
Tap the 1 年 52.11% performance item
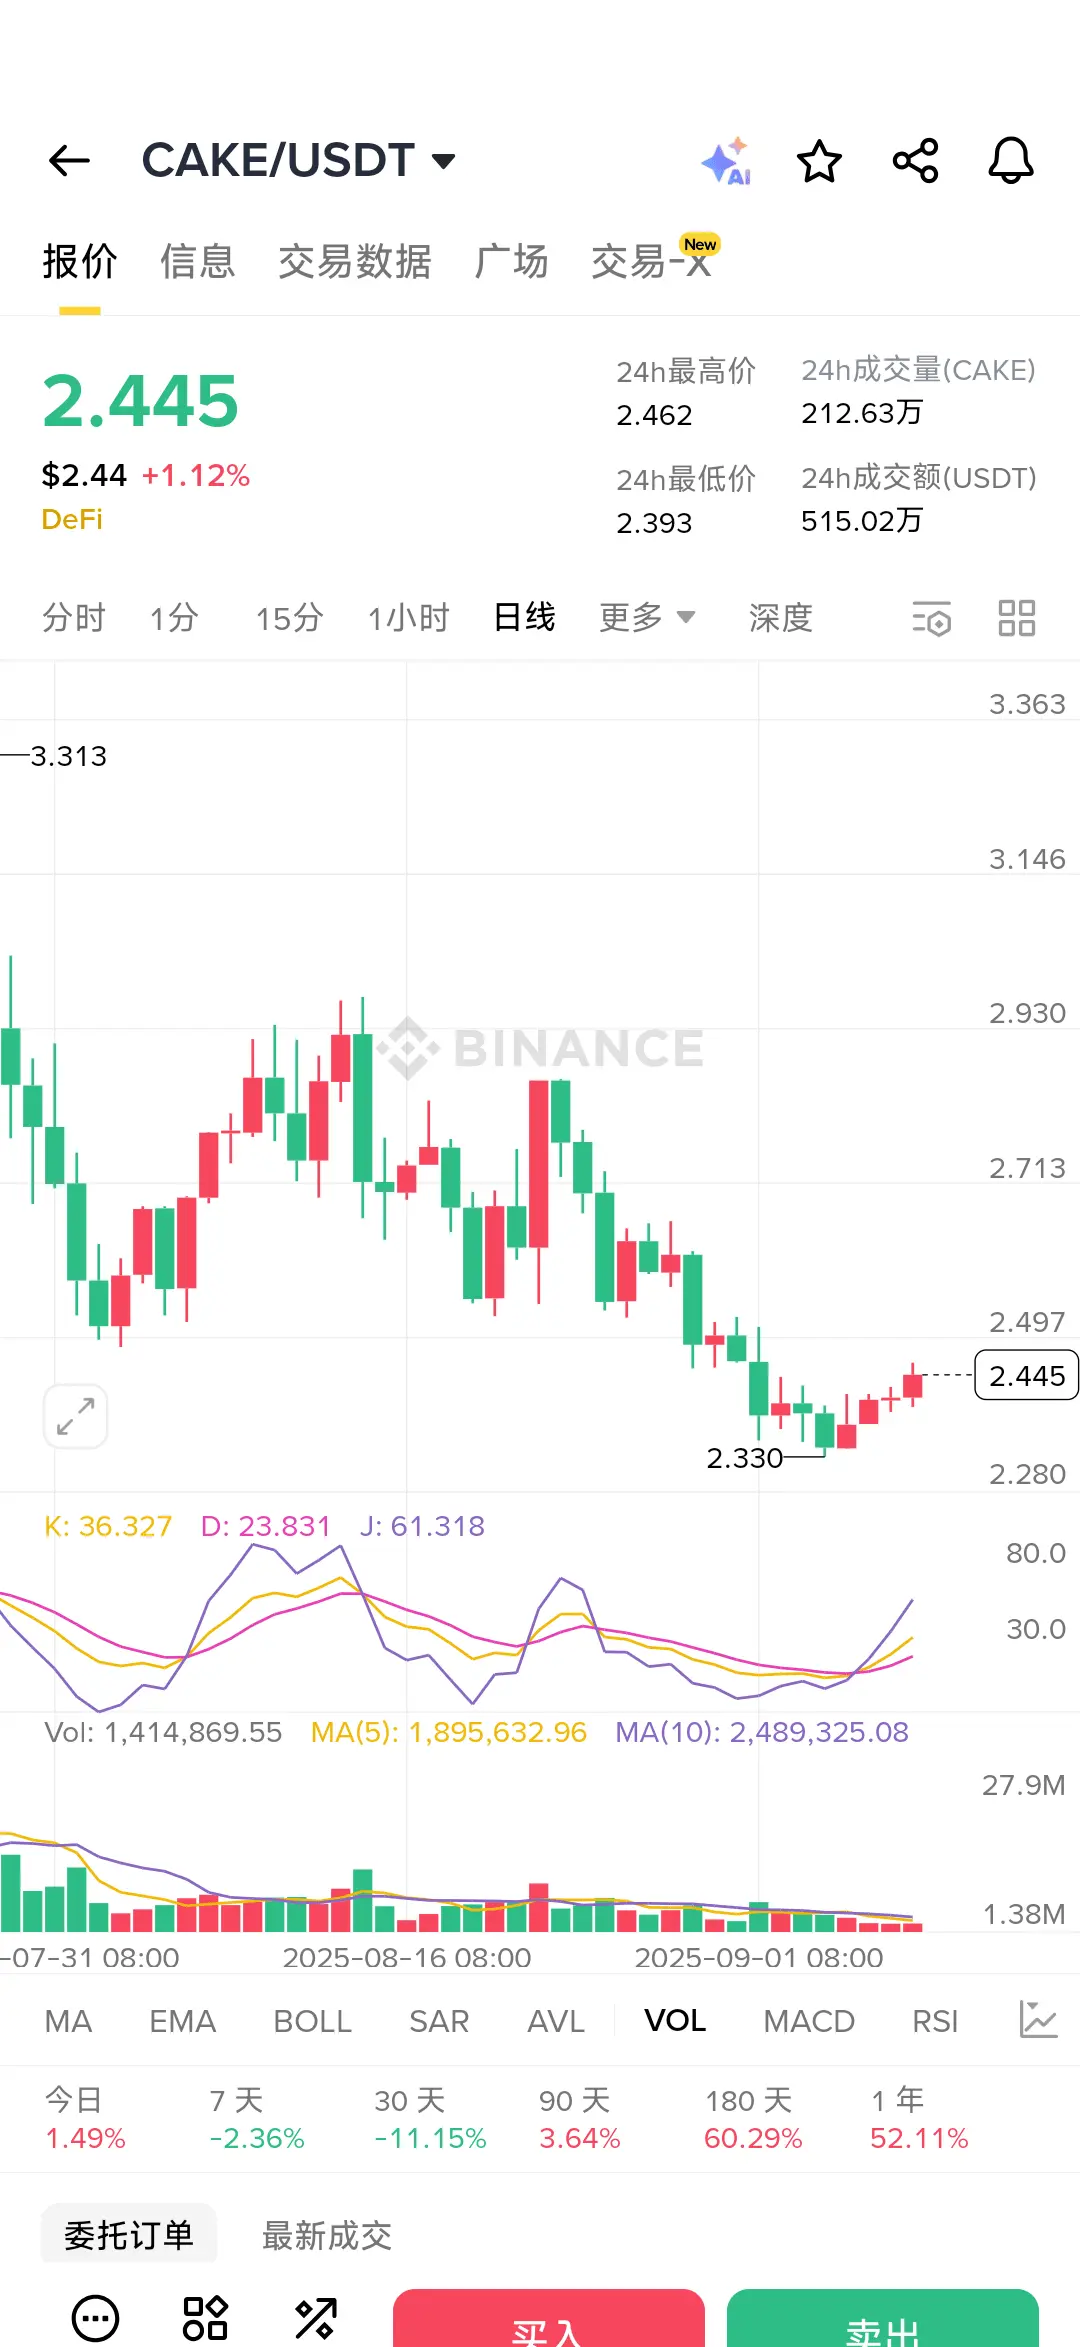919,2119
